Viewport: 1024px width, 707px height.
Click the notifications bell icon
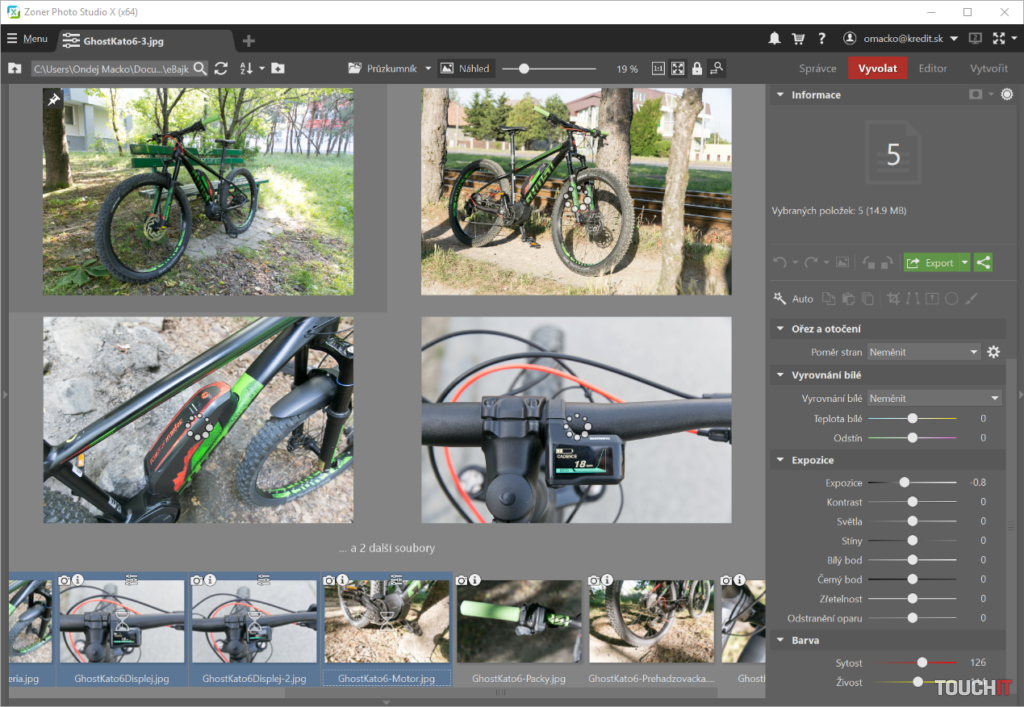point(774,39)
